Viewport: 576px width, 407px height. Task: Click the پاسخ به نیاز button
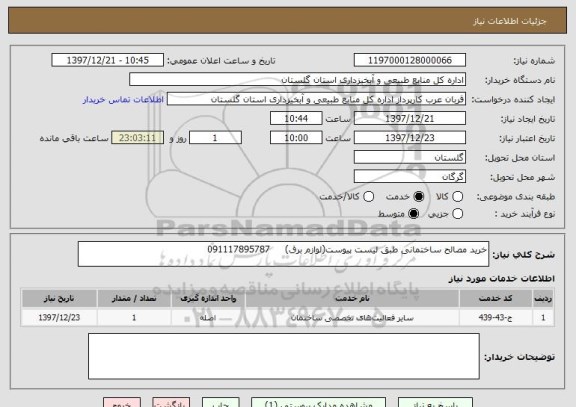(x=435, y=402)
